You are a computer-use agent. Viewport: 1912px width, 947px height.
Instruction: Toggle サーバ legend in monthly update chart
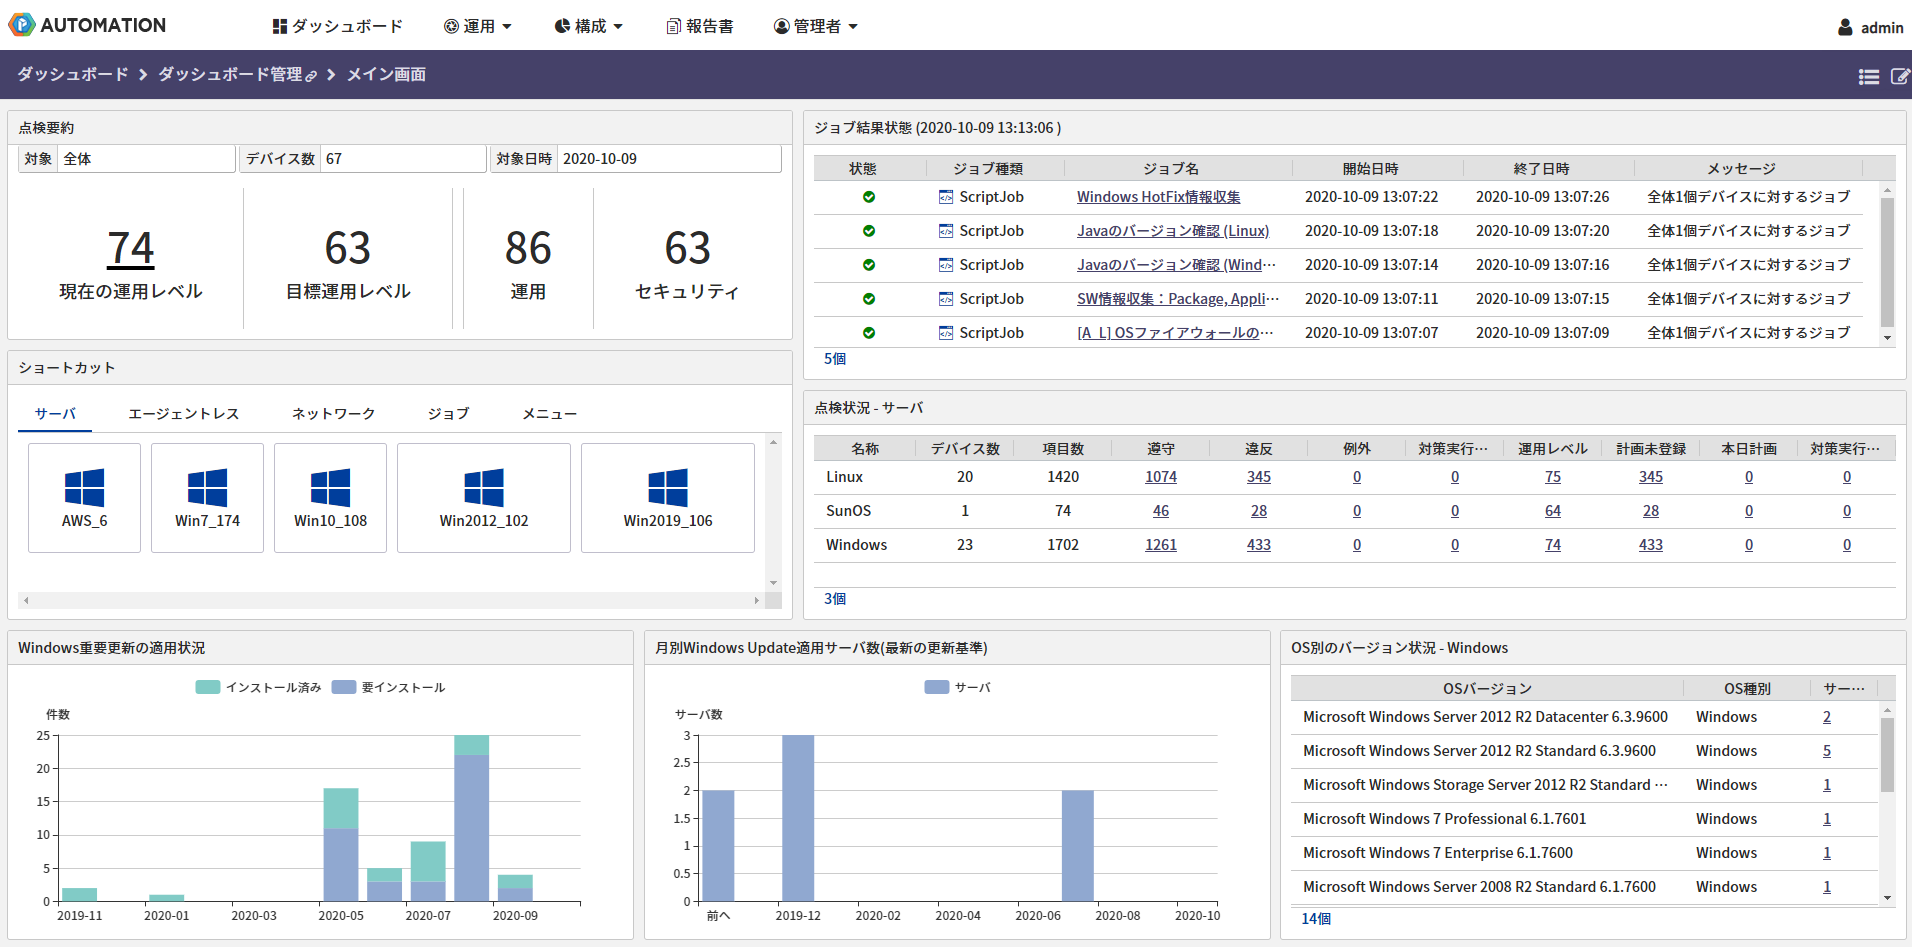957,687
